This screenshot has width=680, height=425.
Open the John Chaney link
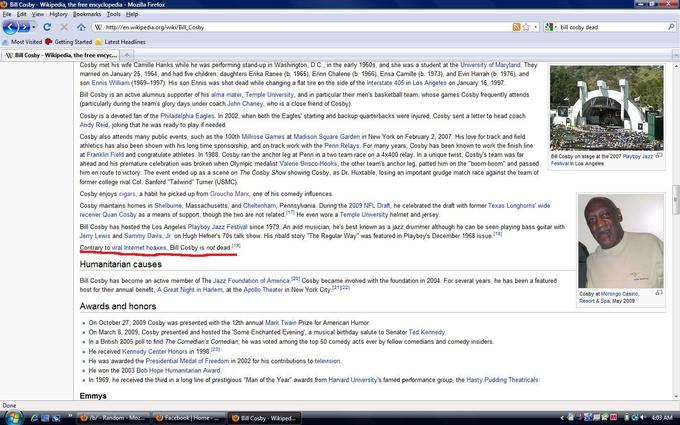pyautogui.click(x=245, y=104)
